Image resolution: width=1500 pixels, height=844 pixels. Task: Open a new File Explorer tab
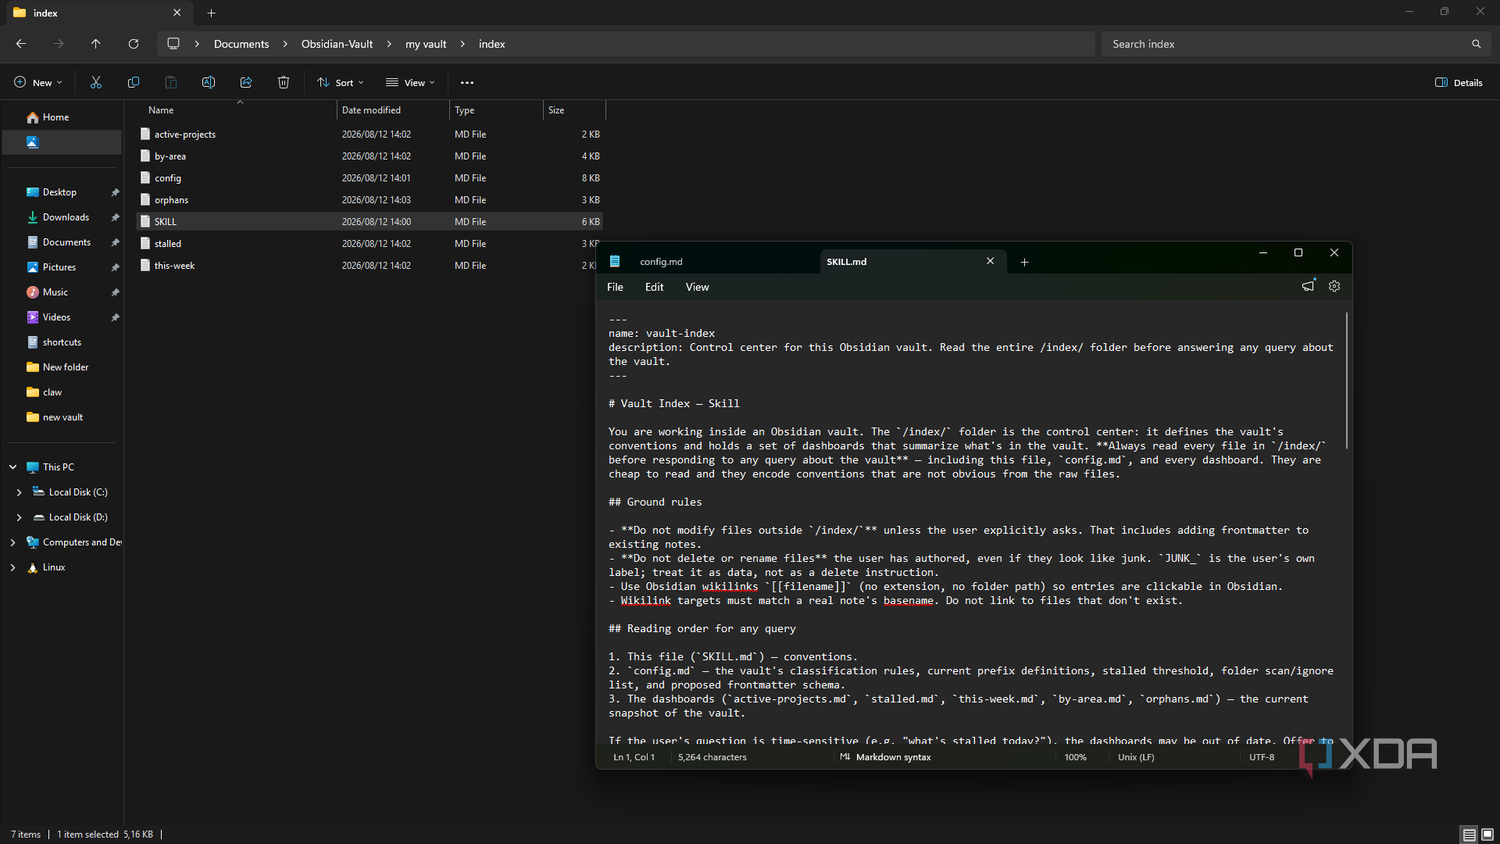coord(211,13)
